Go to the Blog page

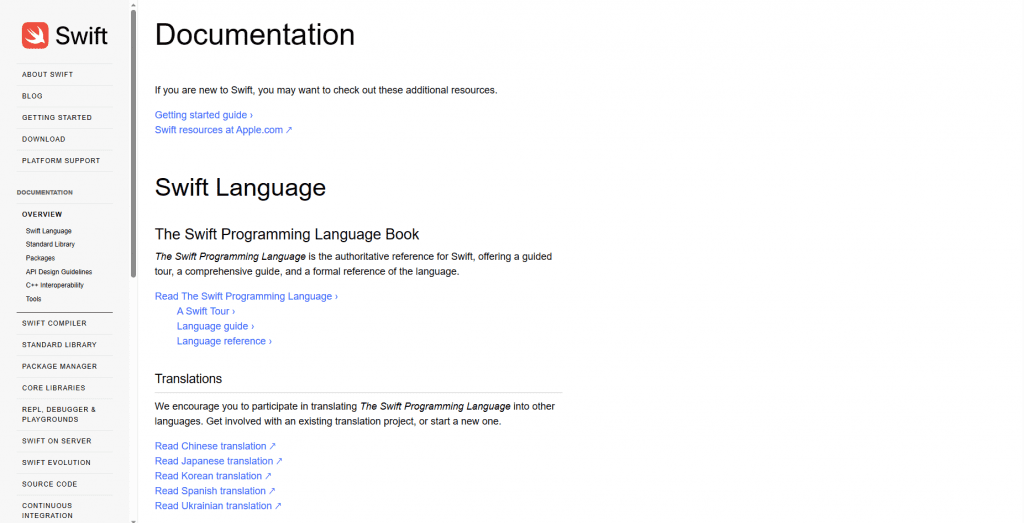click(x=32, y=96)
